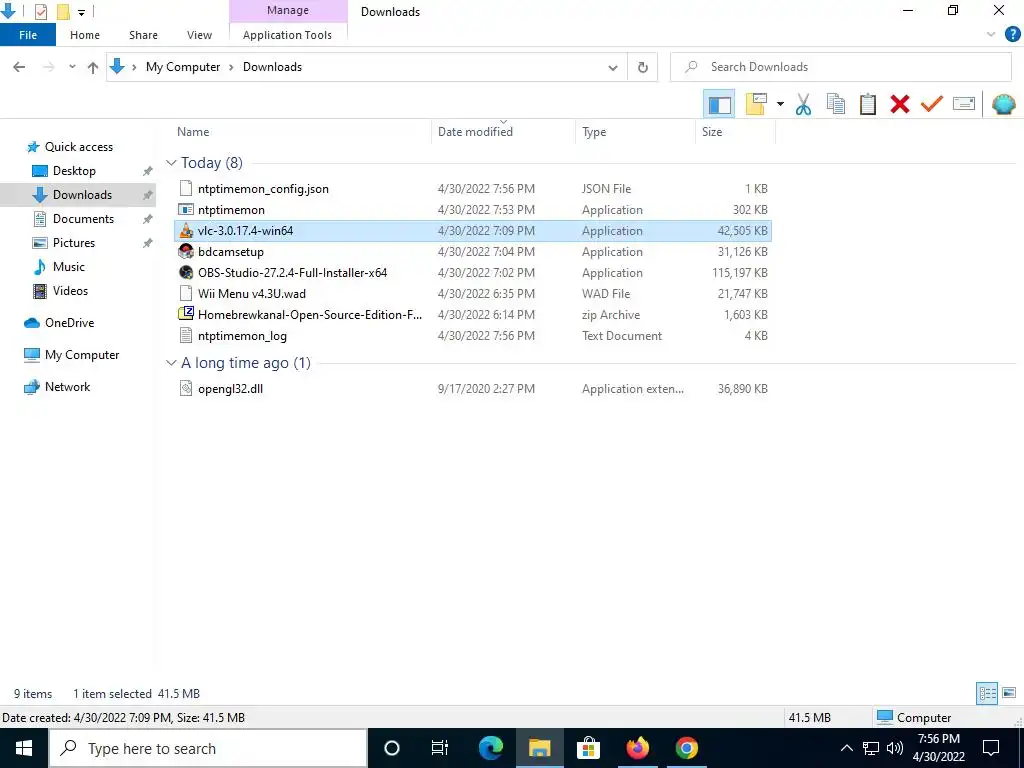The height and width of the screenshot is (768, 1024).
Task: Click the Search Downloads field
Action: (841, 67)
